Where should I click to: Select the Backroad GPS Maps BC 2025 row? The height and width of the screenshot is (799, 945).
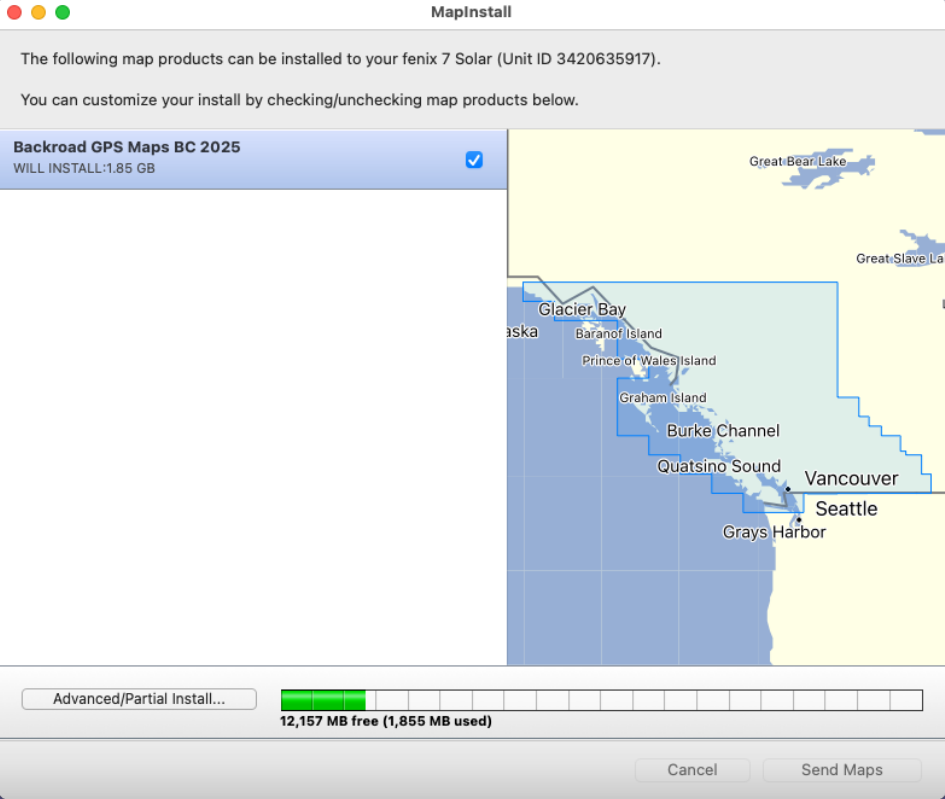click(253, 160)
